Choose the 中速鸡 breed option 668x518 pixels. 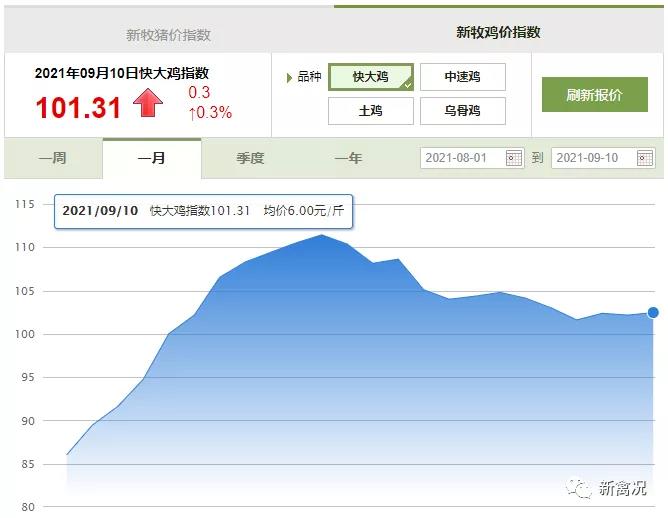[463, 77]
